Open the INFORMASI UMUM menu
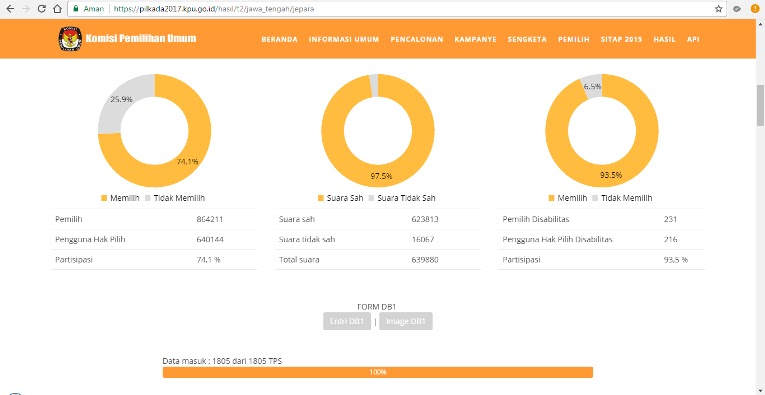The image size is (765, 395). (344, 40)
